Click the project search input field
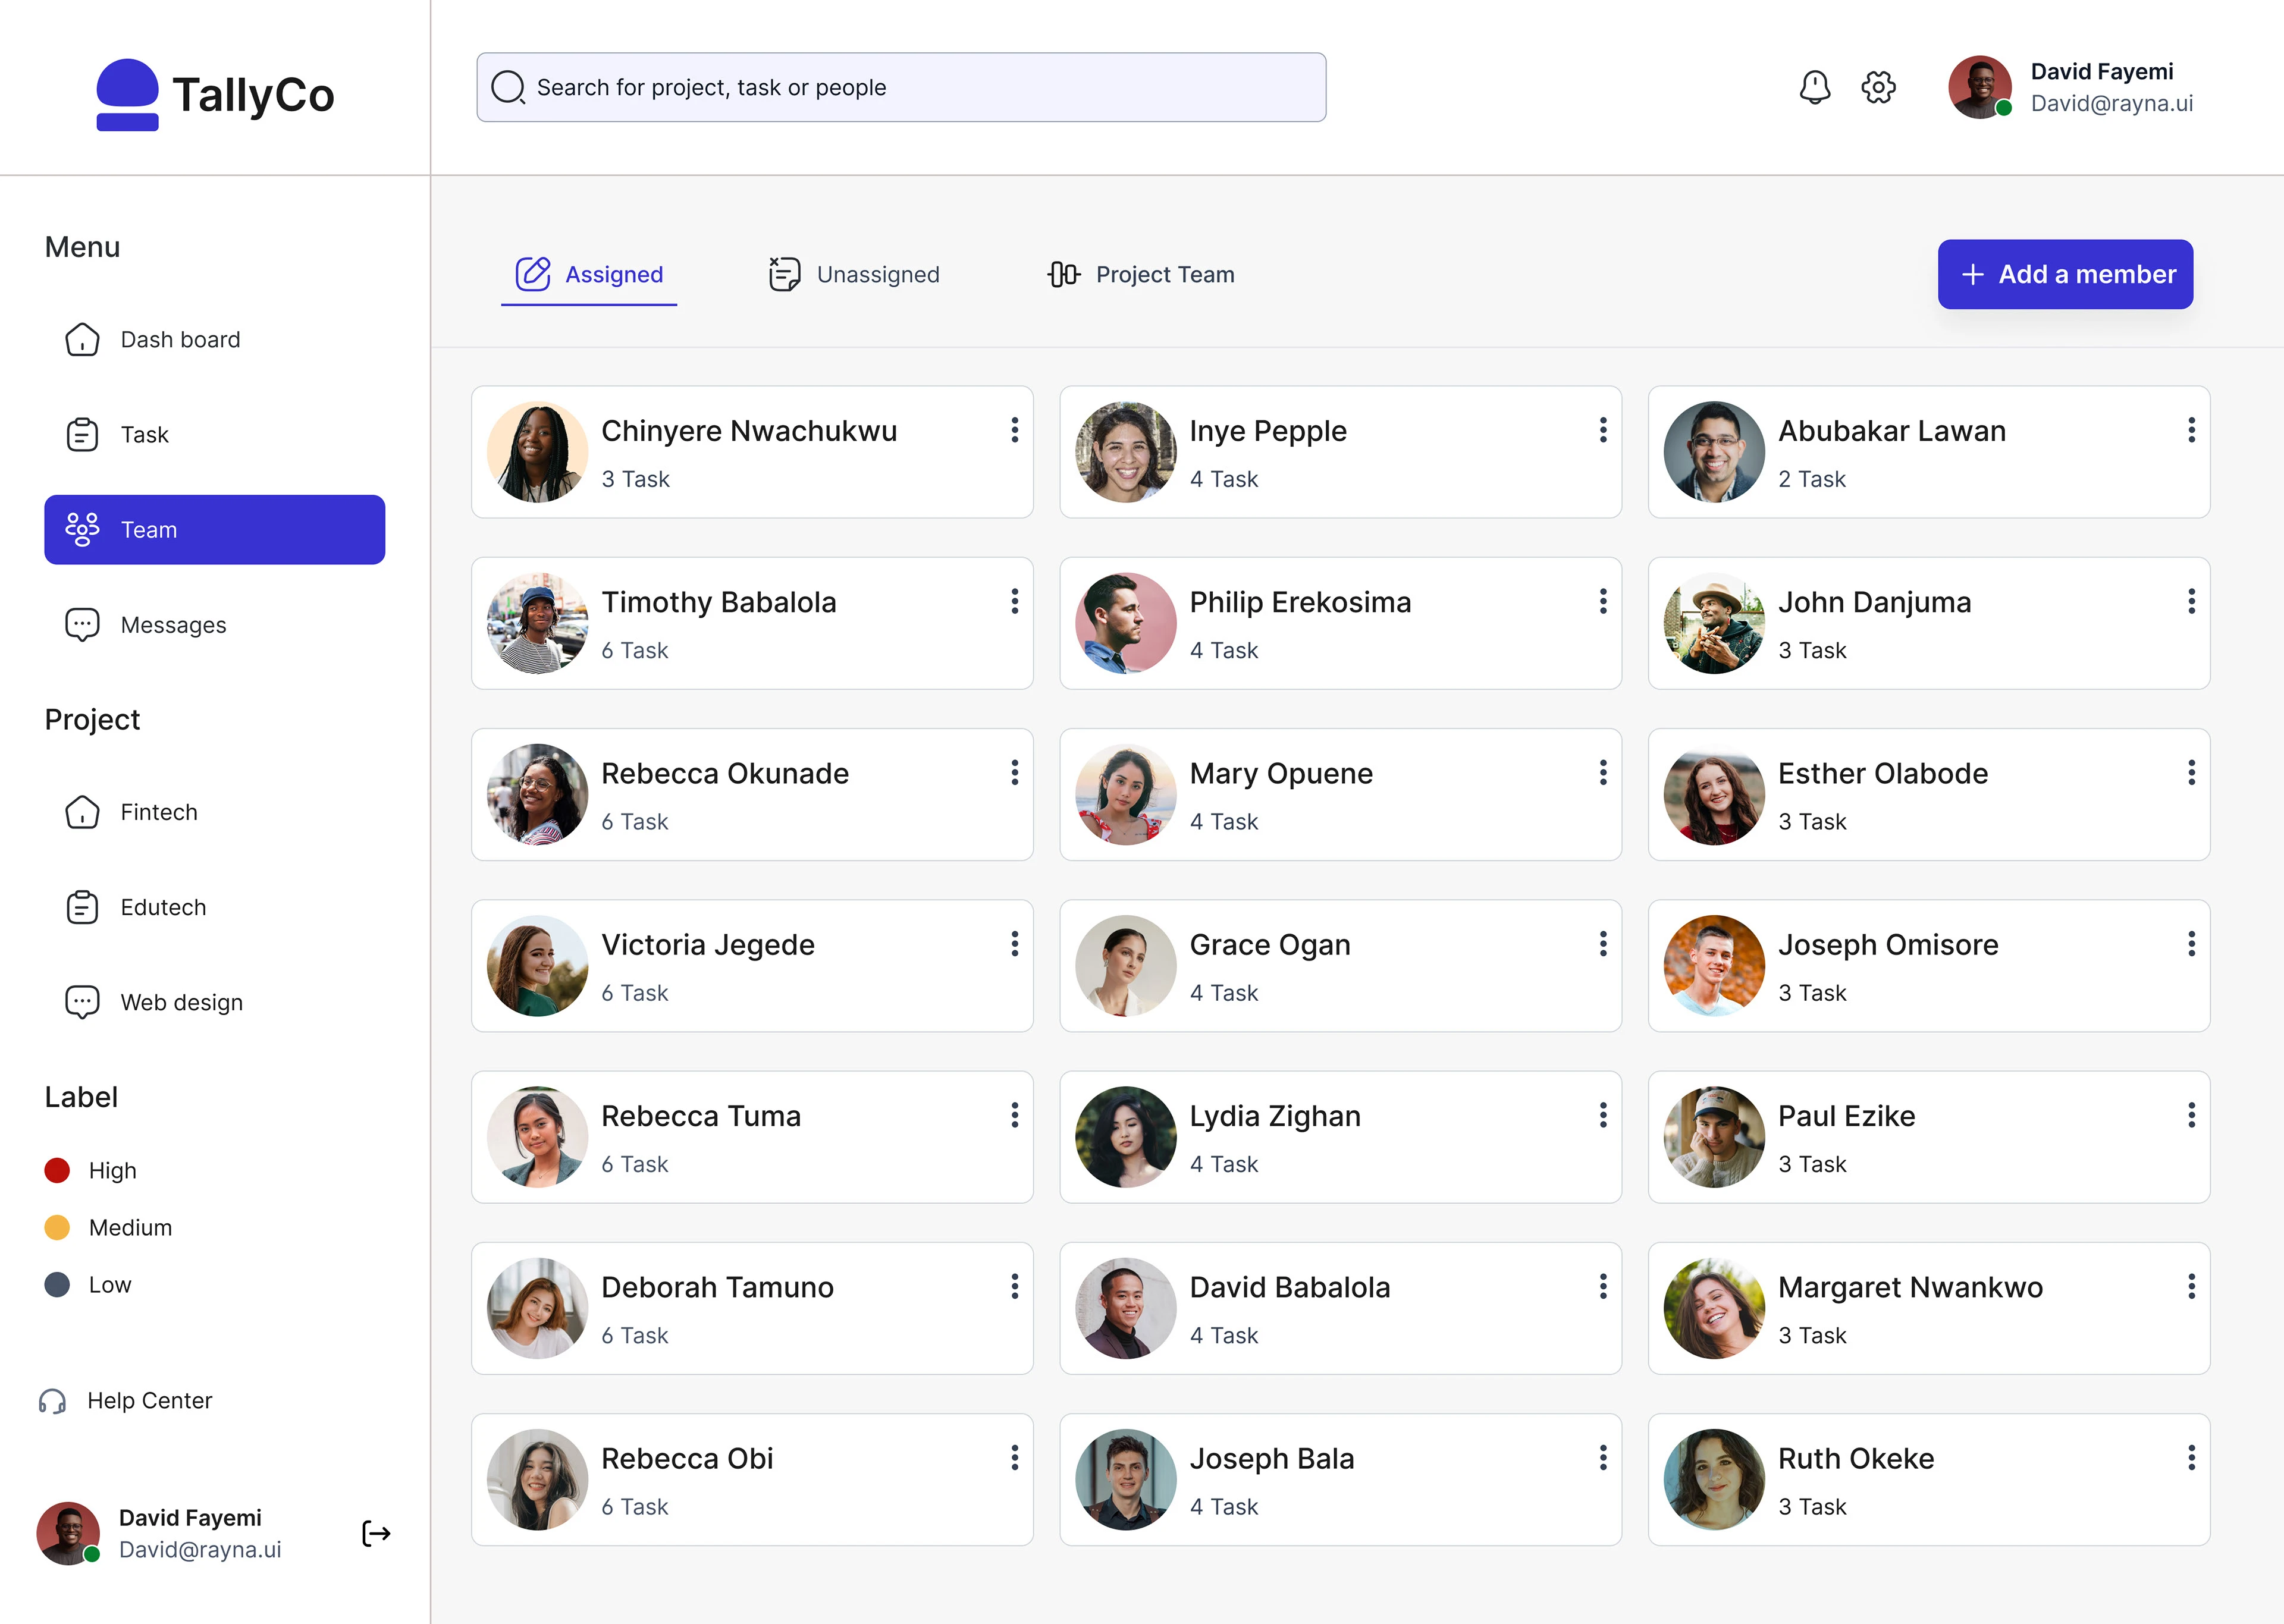2284x1624 pixels. coord(900,87)
